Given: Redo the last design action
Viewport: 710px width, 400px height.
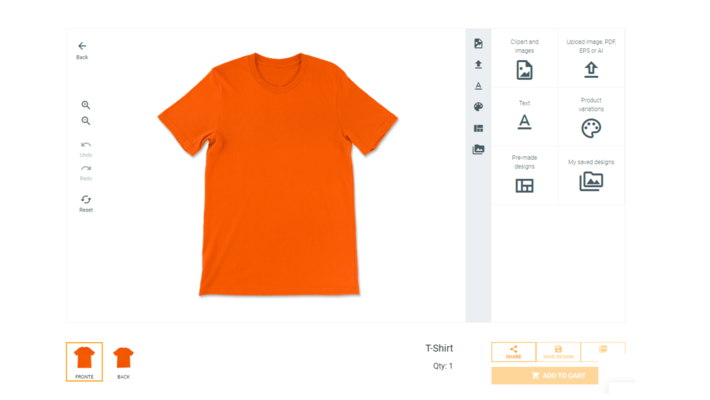Looking at the screenshot, I should [x=86, y=170].
